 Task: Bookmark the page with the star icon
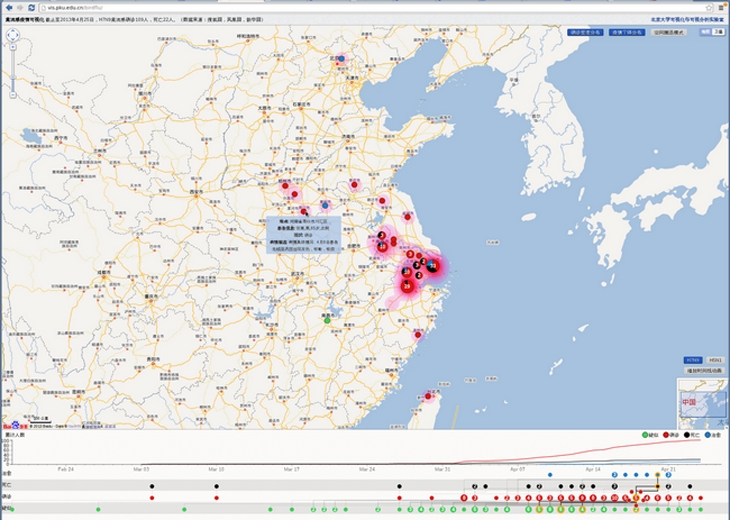[709, 7]
